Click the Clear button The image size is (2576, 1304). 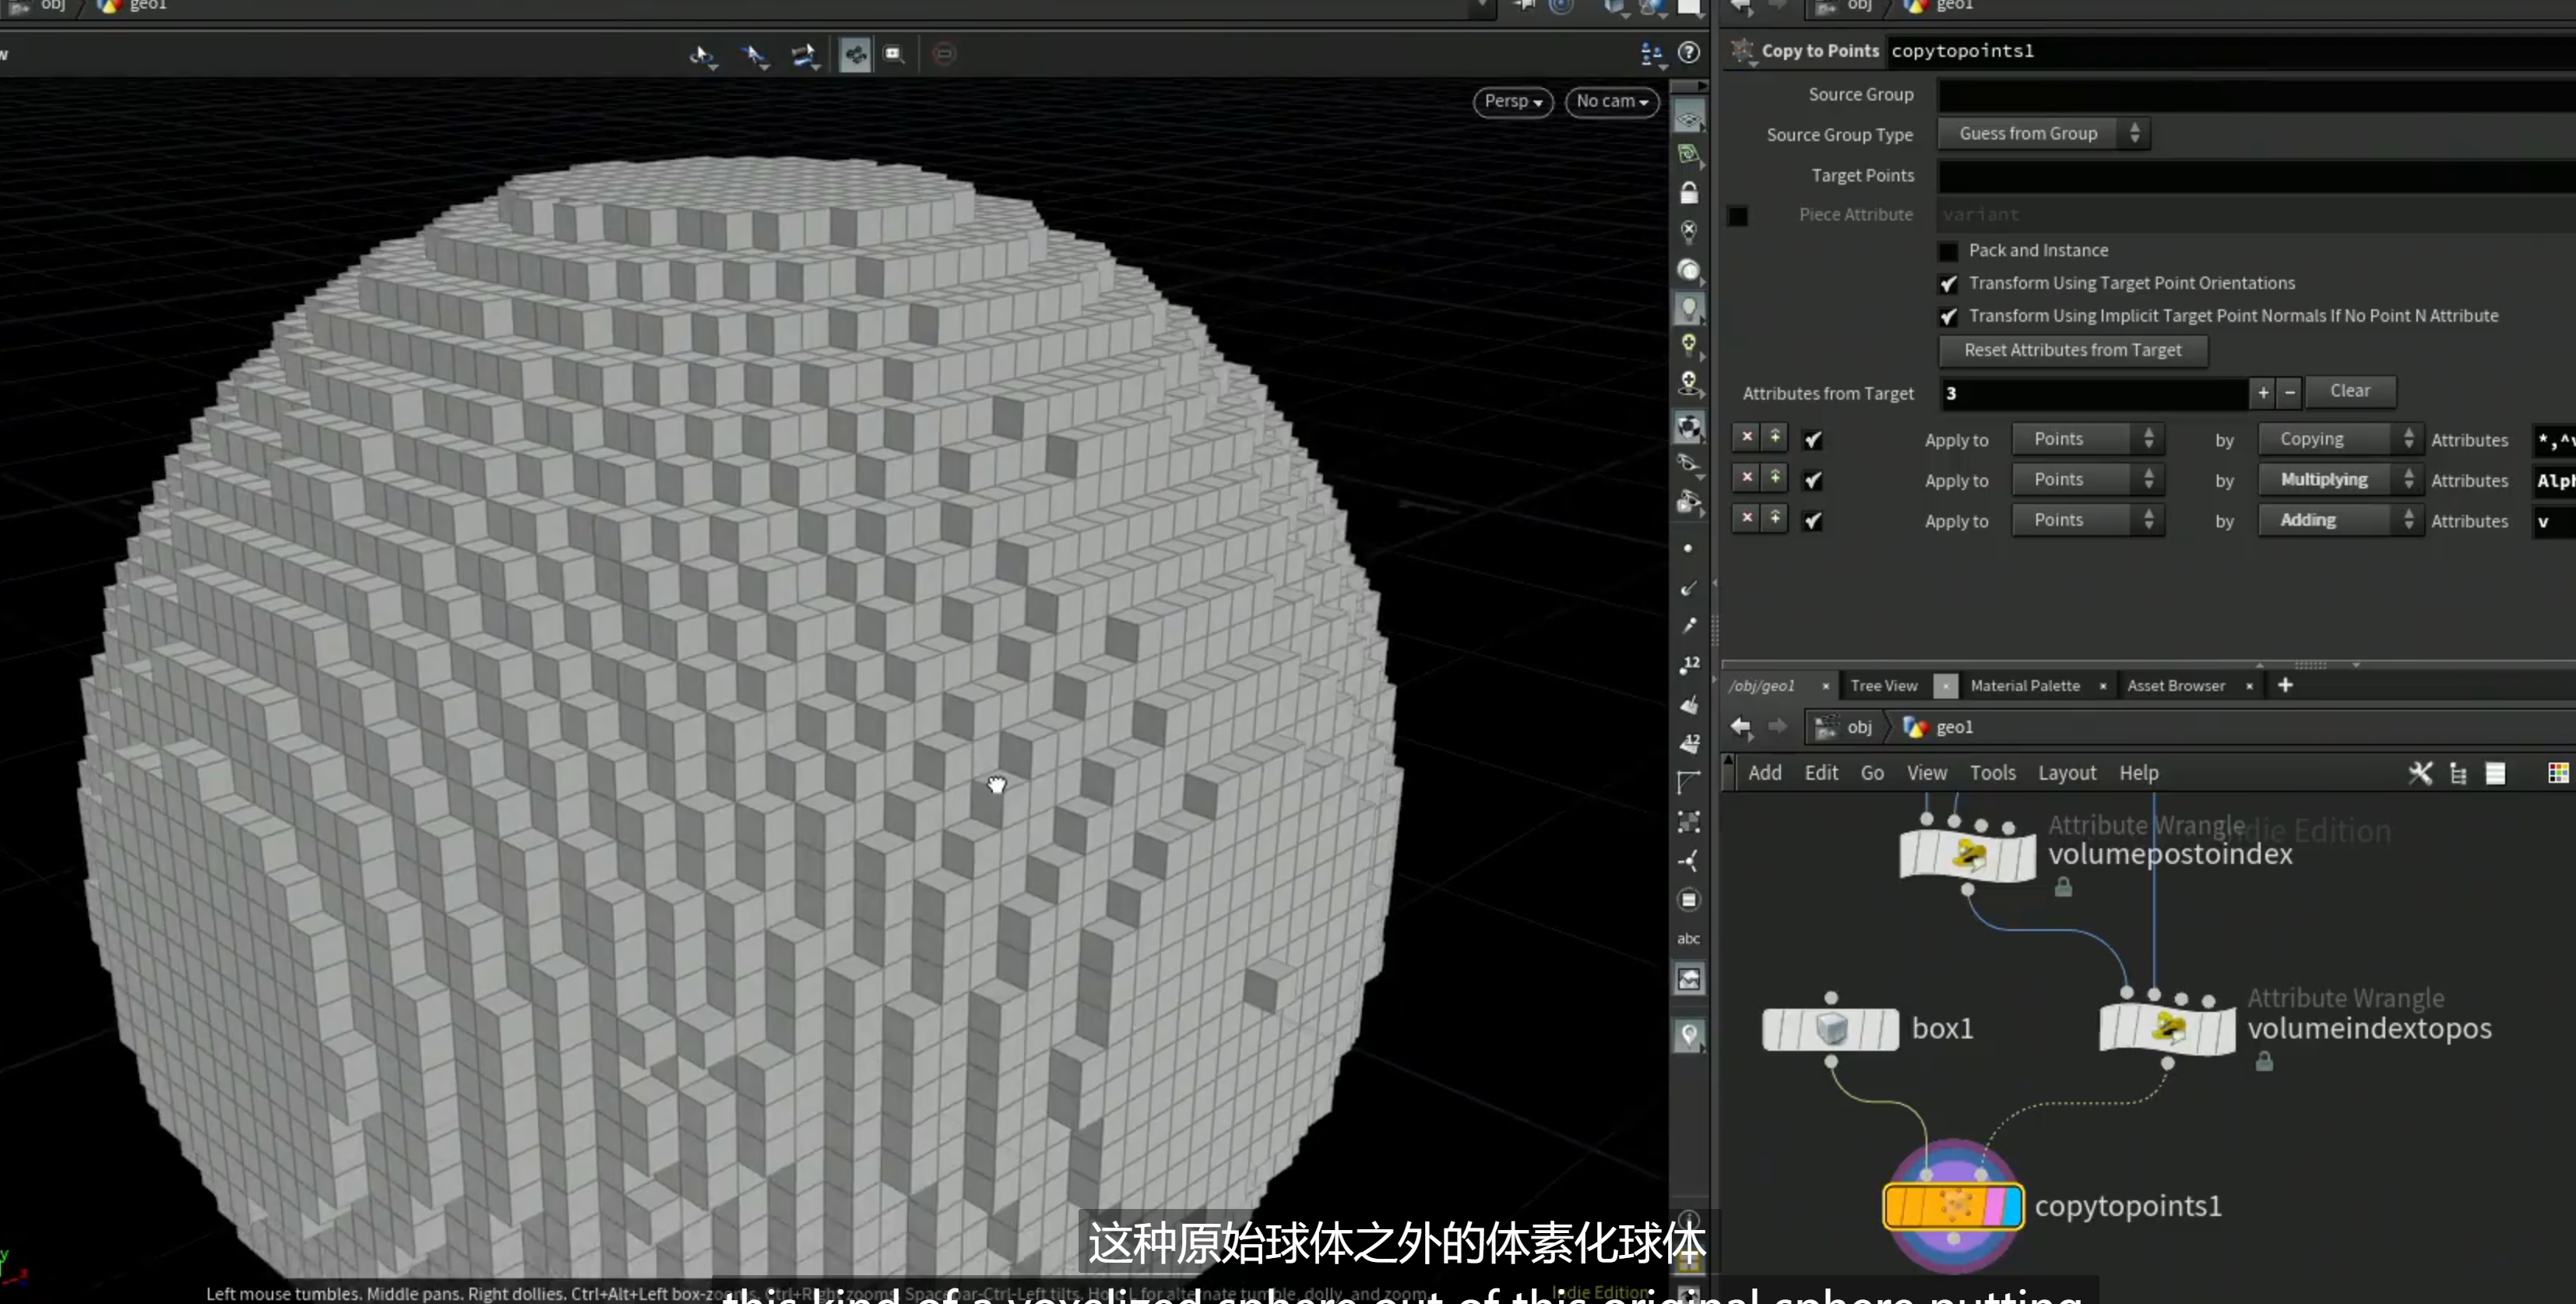click(2350, 391)
